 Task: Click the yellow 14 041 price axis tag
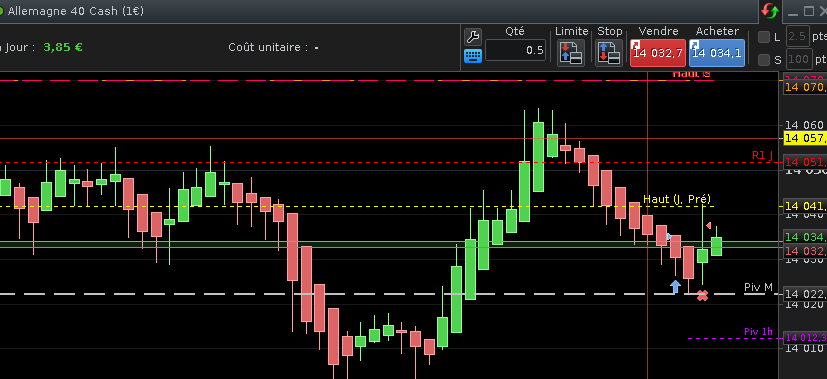click(805, 207)
